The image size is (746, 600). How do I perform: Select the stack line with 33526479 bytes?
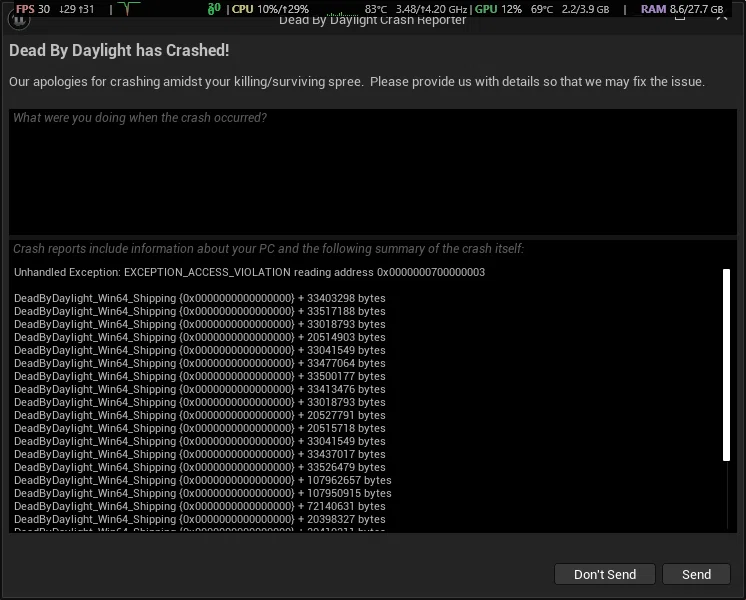coord(199,467)
